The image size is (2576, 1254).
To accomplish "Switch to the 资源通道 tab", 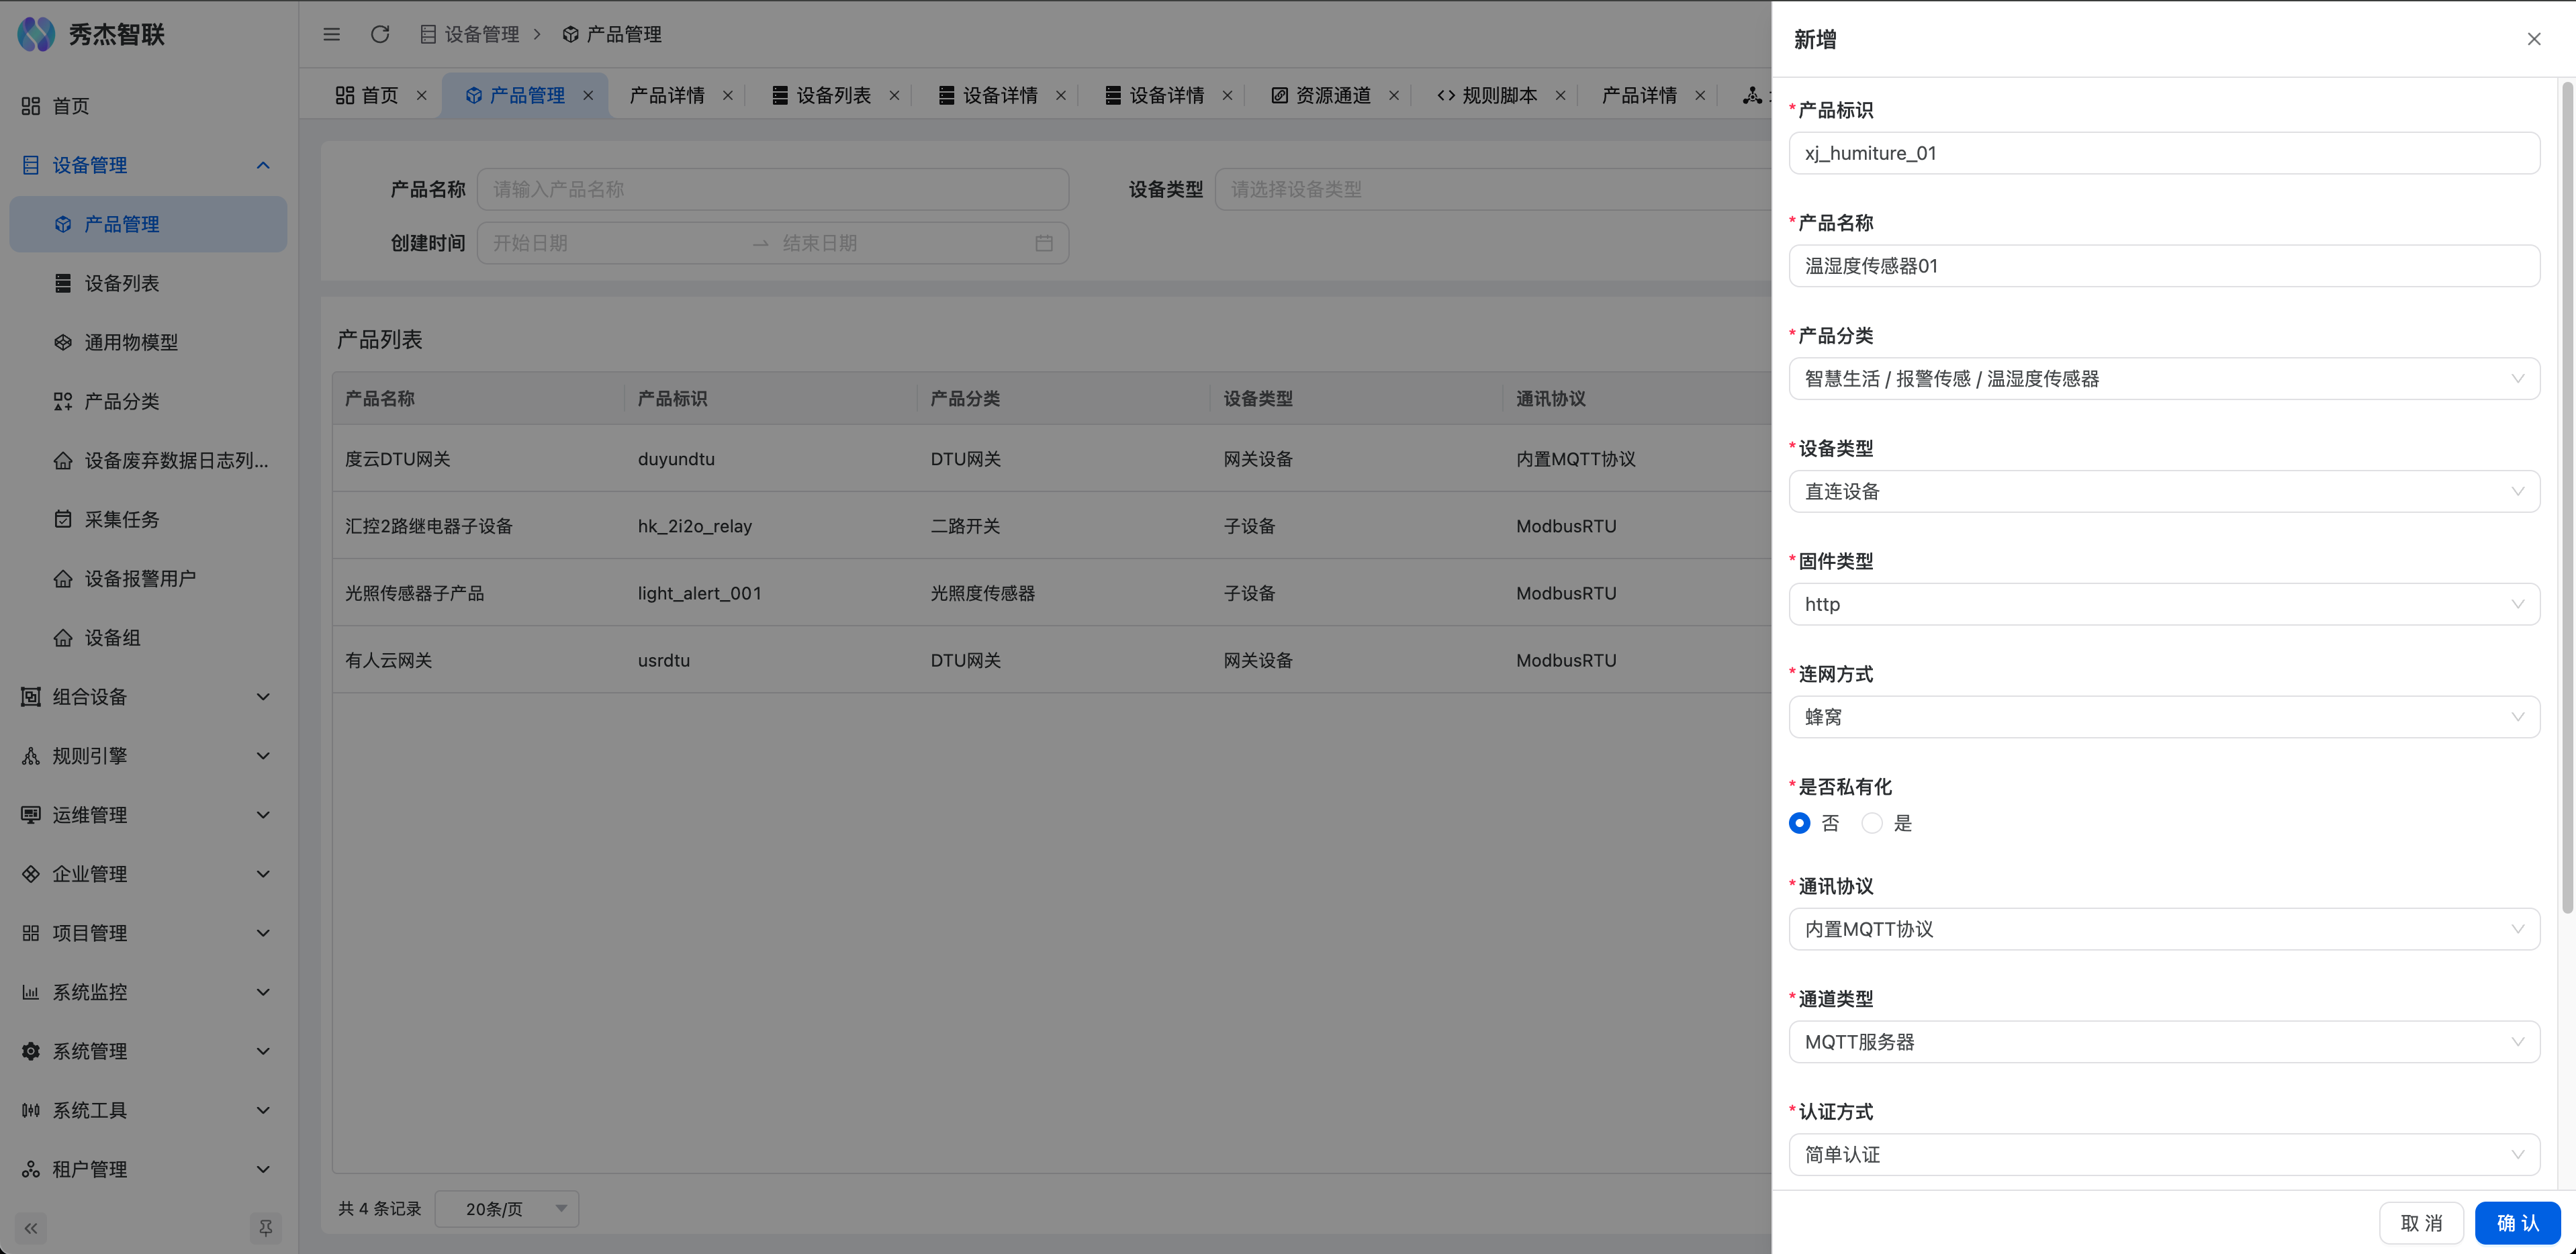I will (1332, 95).
